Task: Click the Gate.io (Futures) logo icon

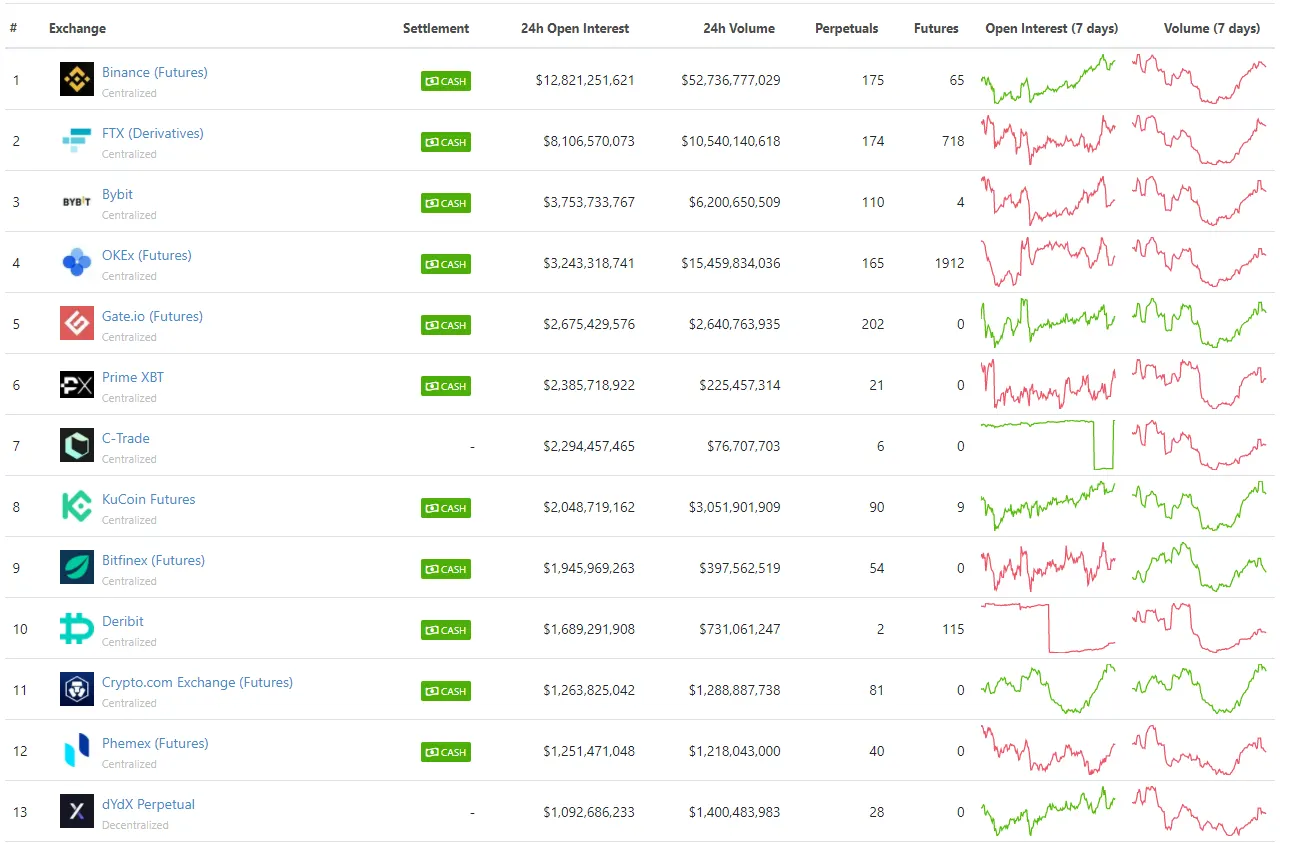Action: click(77, 324)
